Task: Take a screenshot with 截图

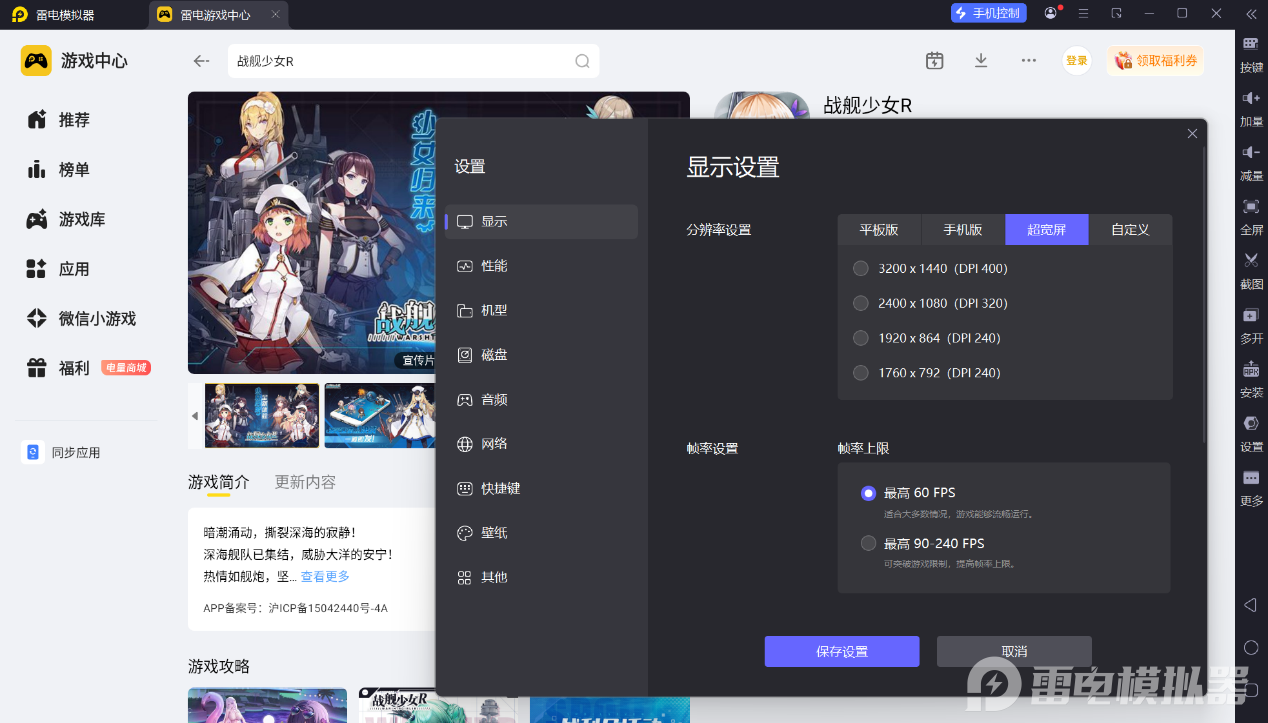Action: click(1251, 270)
